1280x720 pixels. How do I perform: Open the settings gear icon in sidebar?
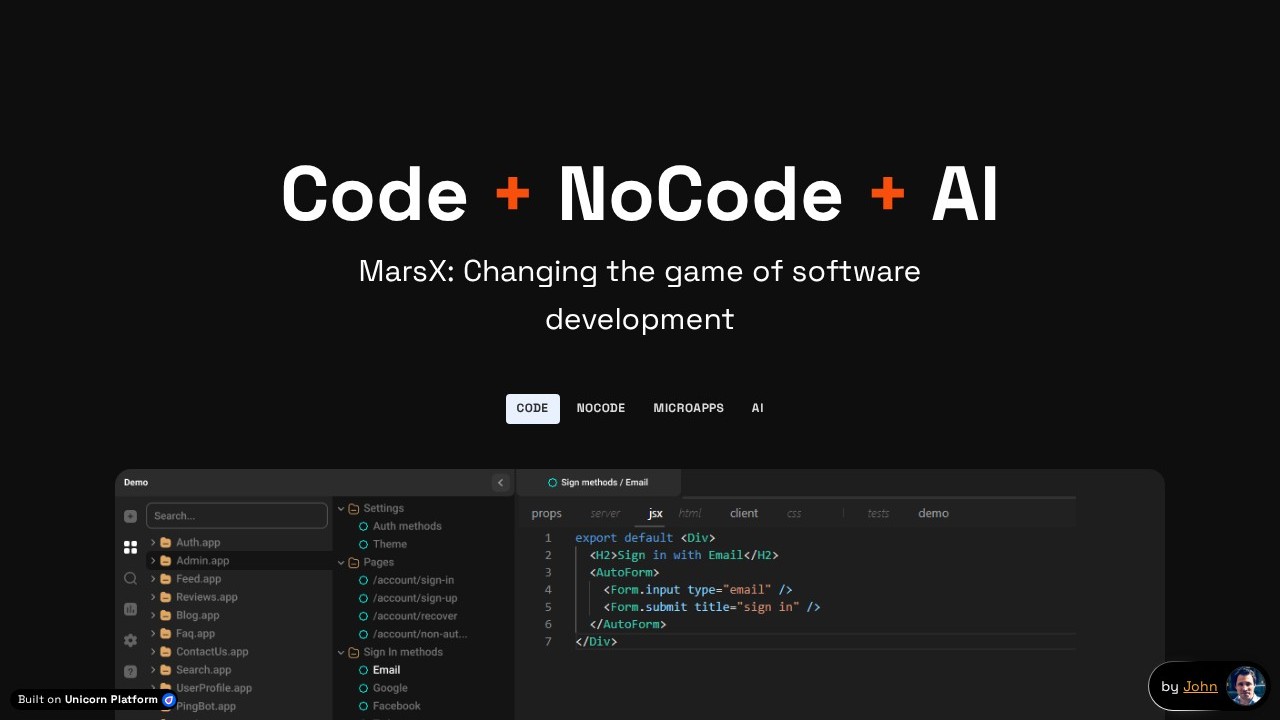coord(130,640)
